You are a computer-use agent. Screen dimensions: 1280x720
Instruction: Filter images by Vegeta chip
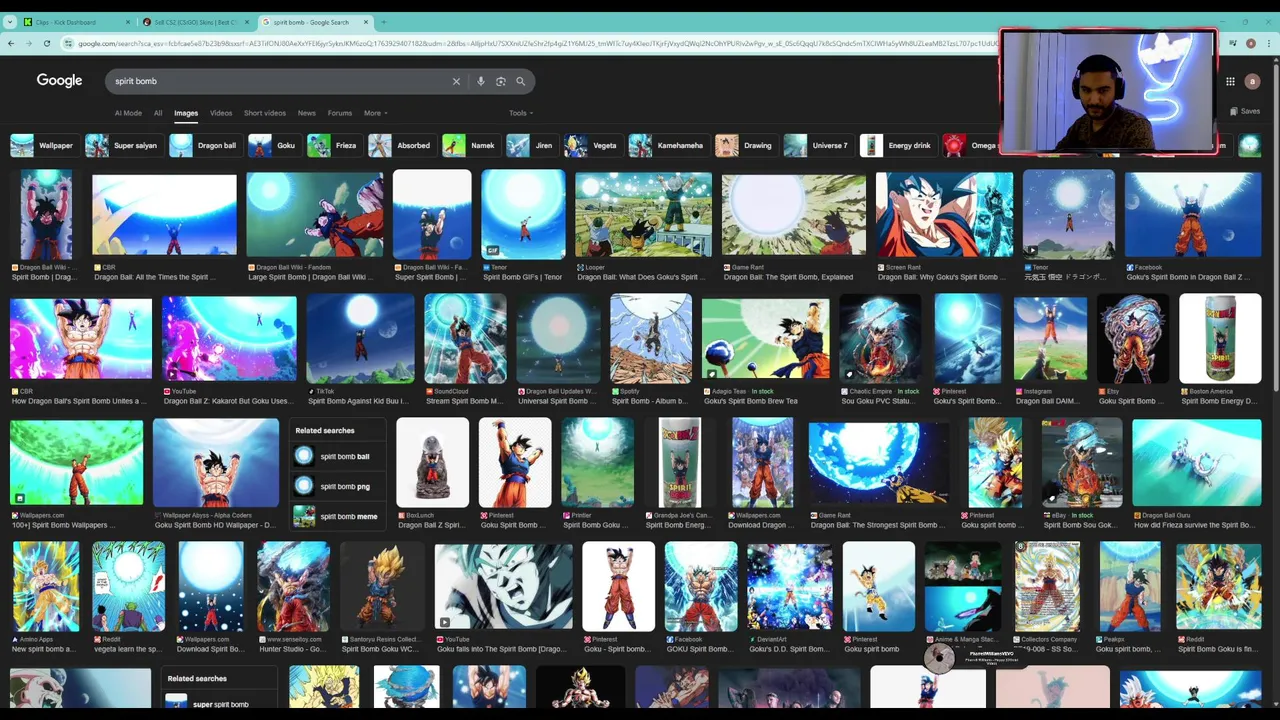[591, 145]
